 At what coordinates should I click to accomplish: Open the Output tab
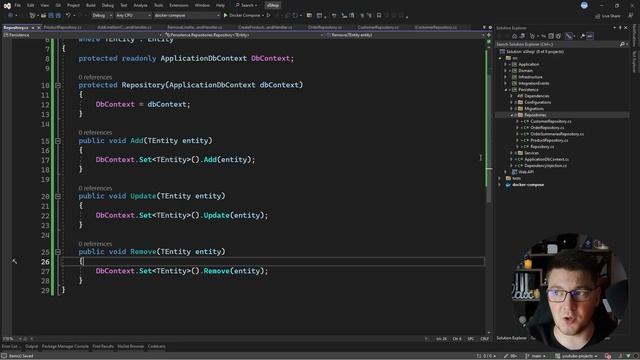pyautogui.click(x=31, y=347)
